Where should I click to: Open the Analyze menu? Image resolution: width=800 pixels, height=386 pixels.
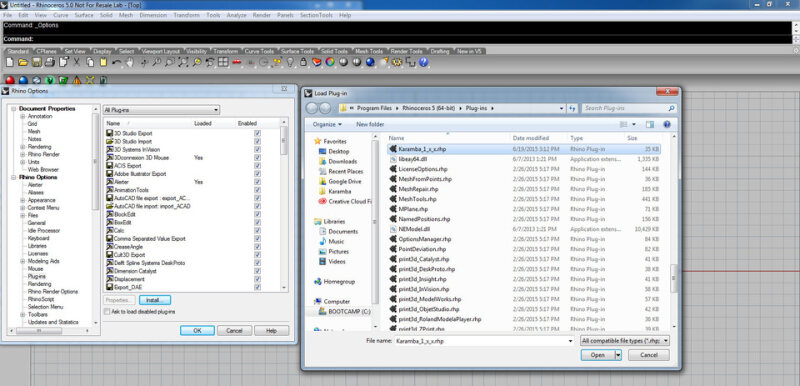pyautogui.click(x=237, y=15)
